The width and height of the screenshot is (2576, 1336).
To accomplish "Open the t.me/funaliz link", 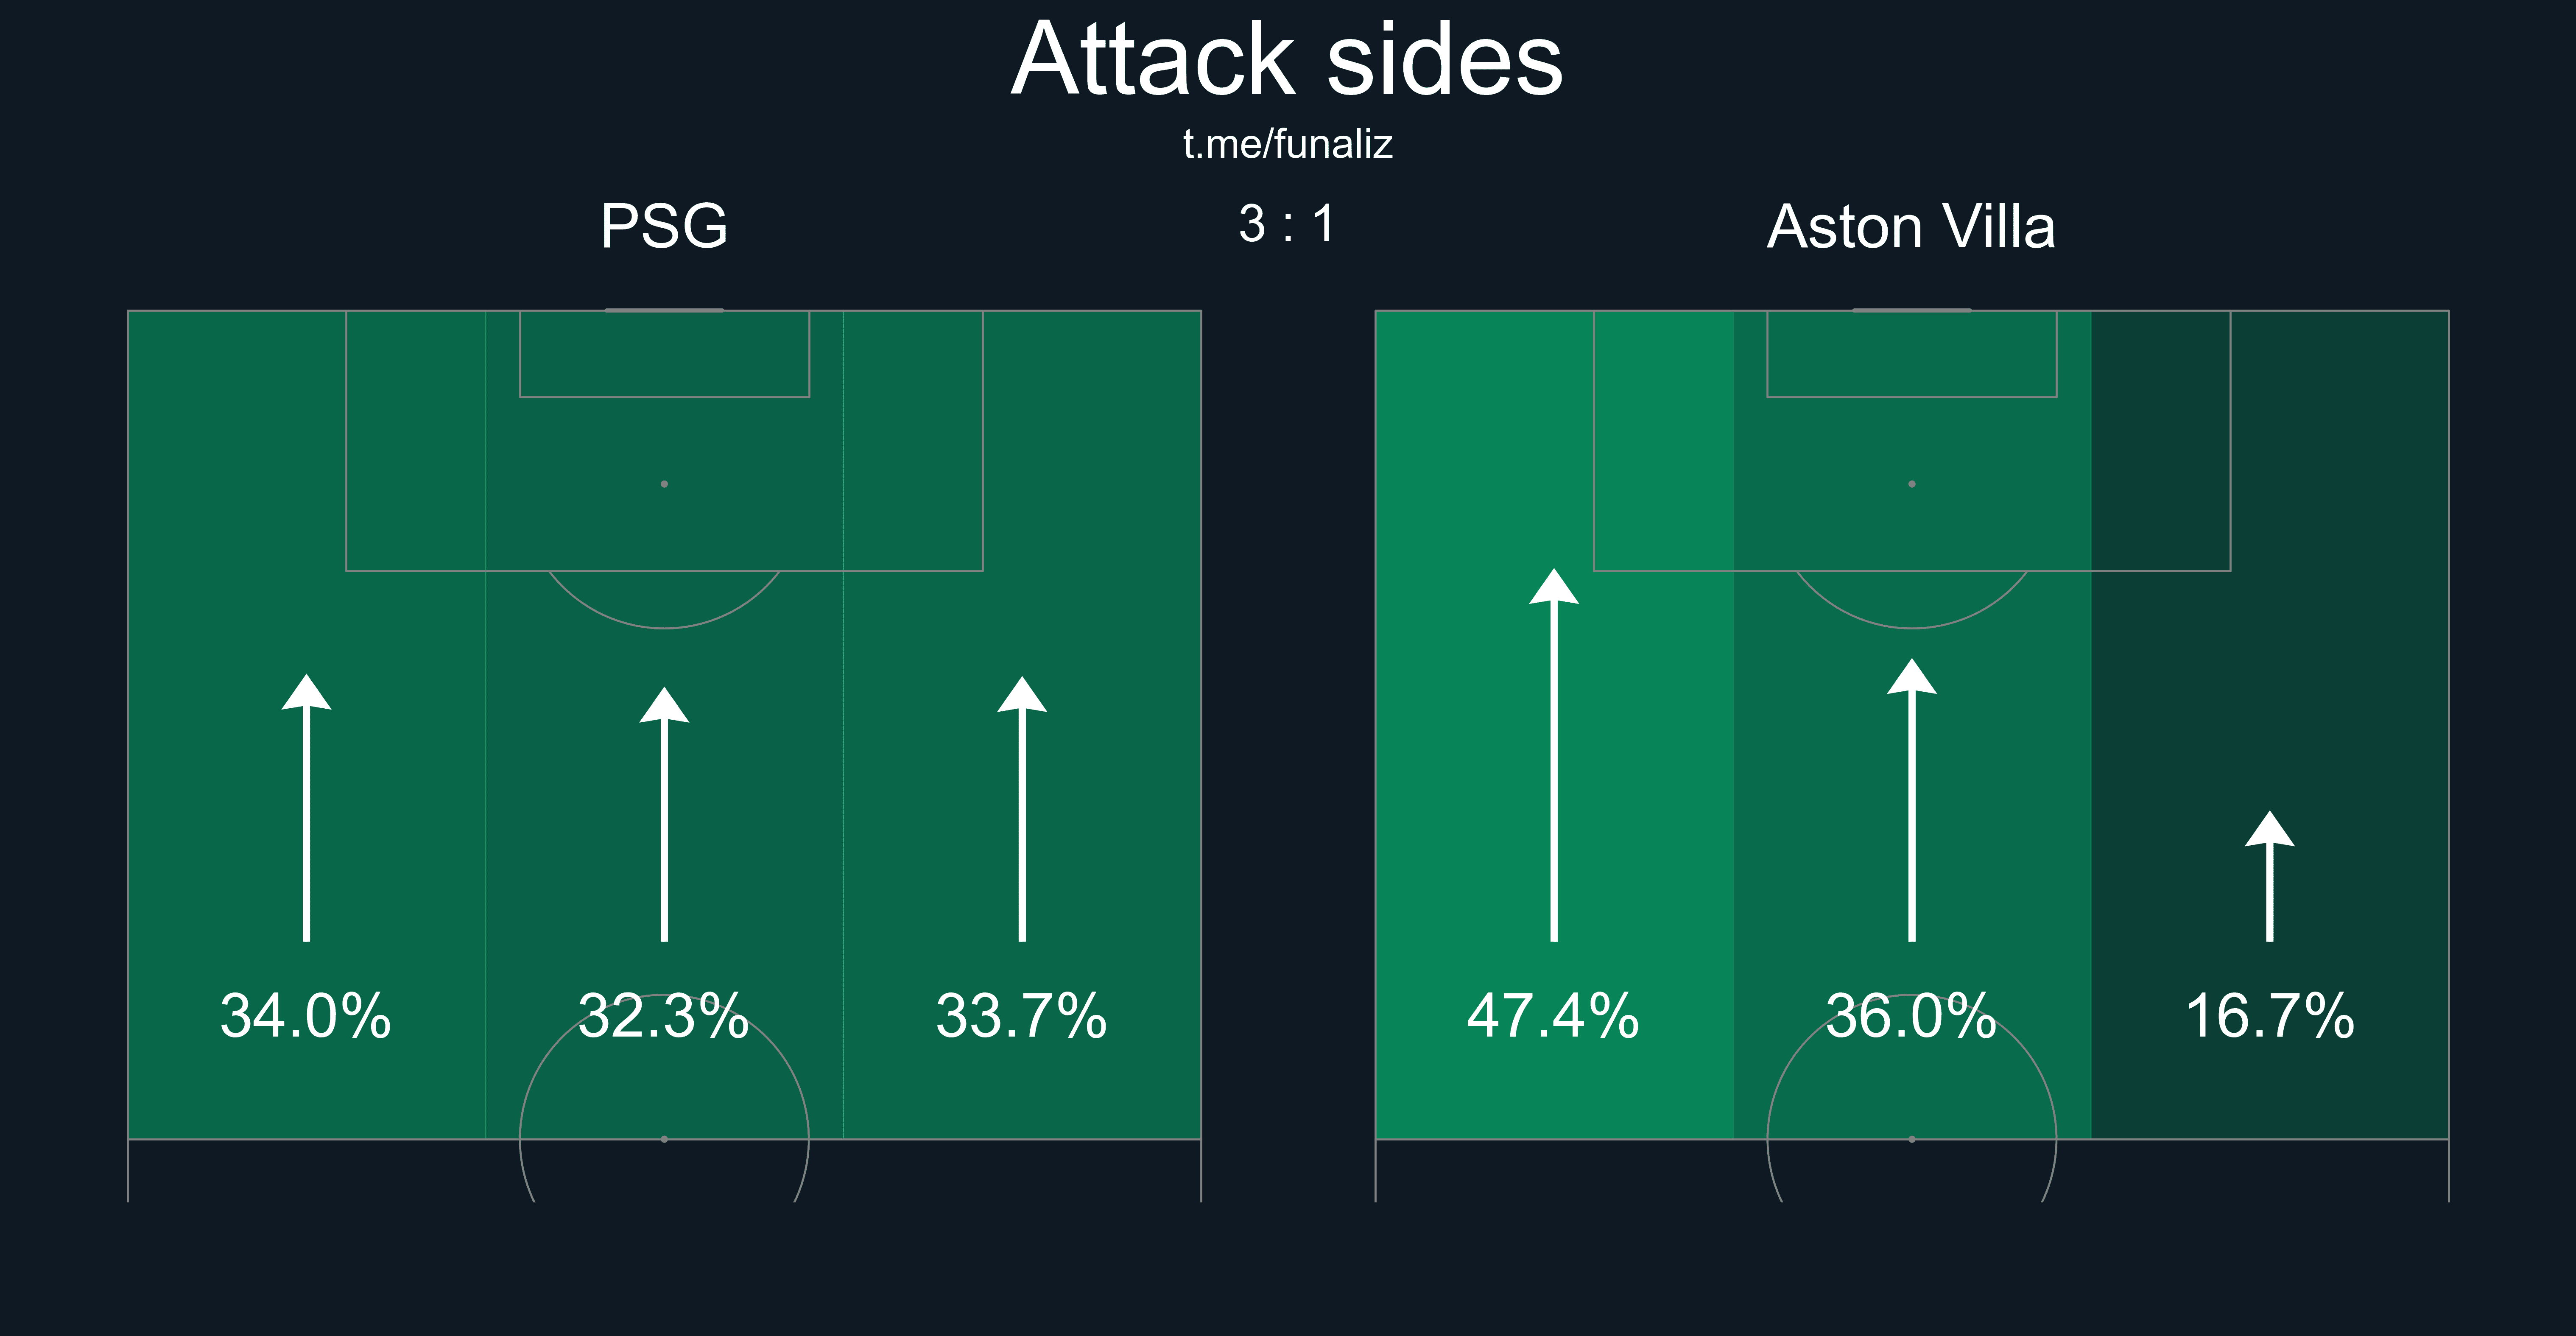I will [x=1287, y=144].
